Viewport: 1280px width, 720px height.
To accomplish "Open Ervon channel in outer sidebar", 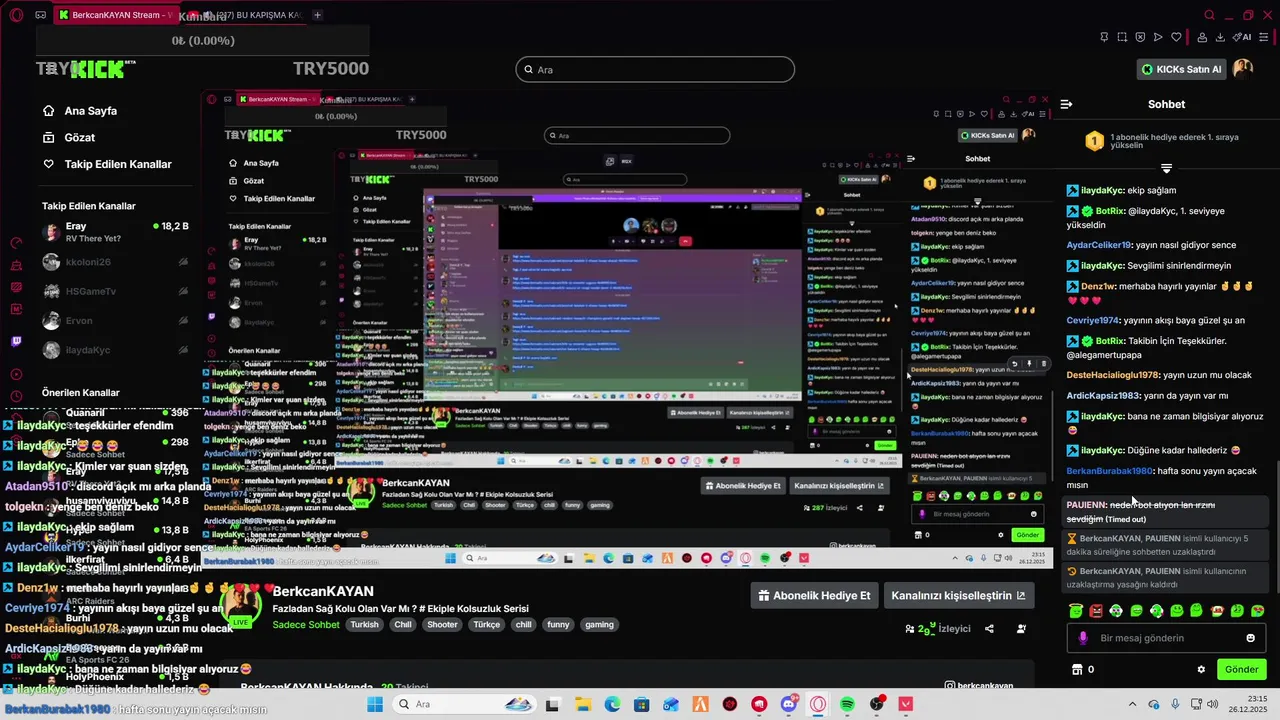I will click(114, 321).
